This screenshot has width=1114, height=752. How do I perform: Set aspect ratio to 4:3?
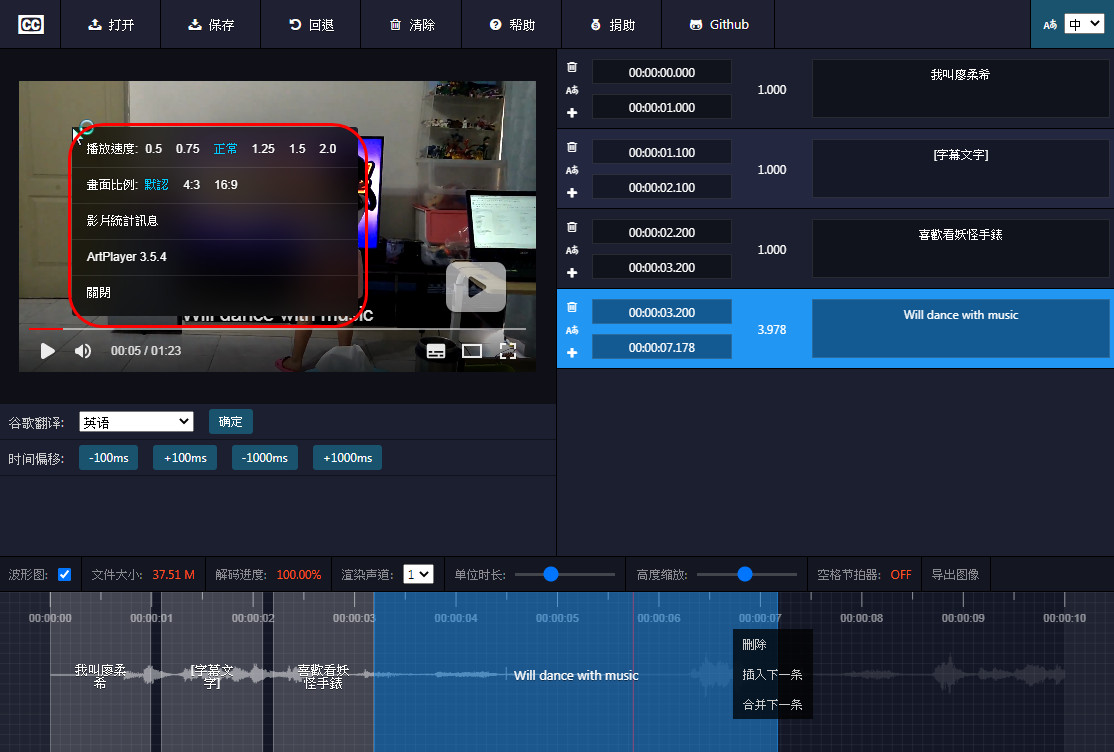[192, 185]
